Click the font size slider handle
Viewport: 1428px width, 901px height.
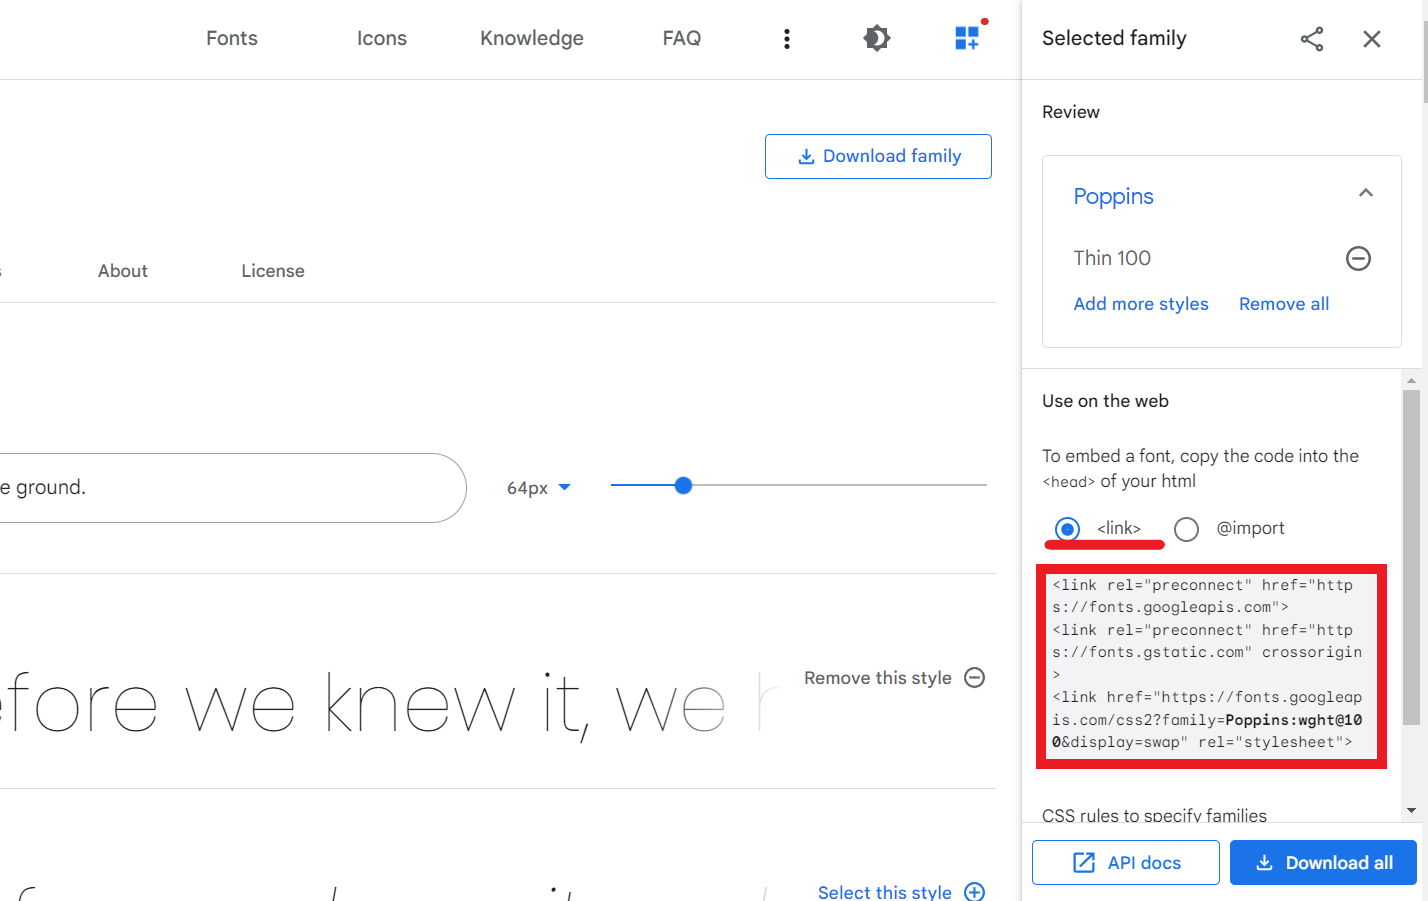[683, 486]
